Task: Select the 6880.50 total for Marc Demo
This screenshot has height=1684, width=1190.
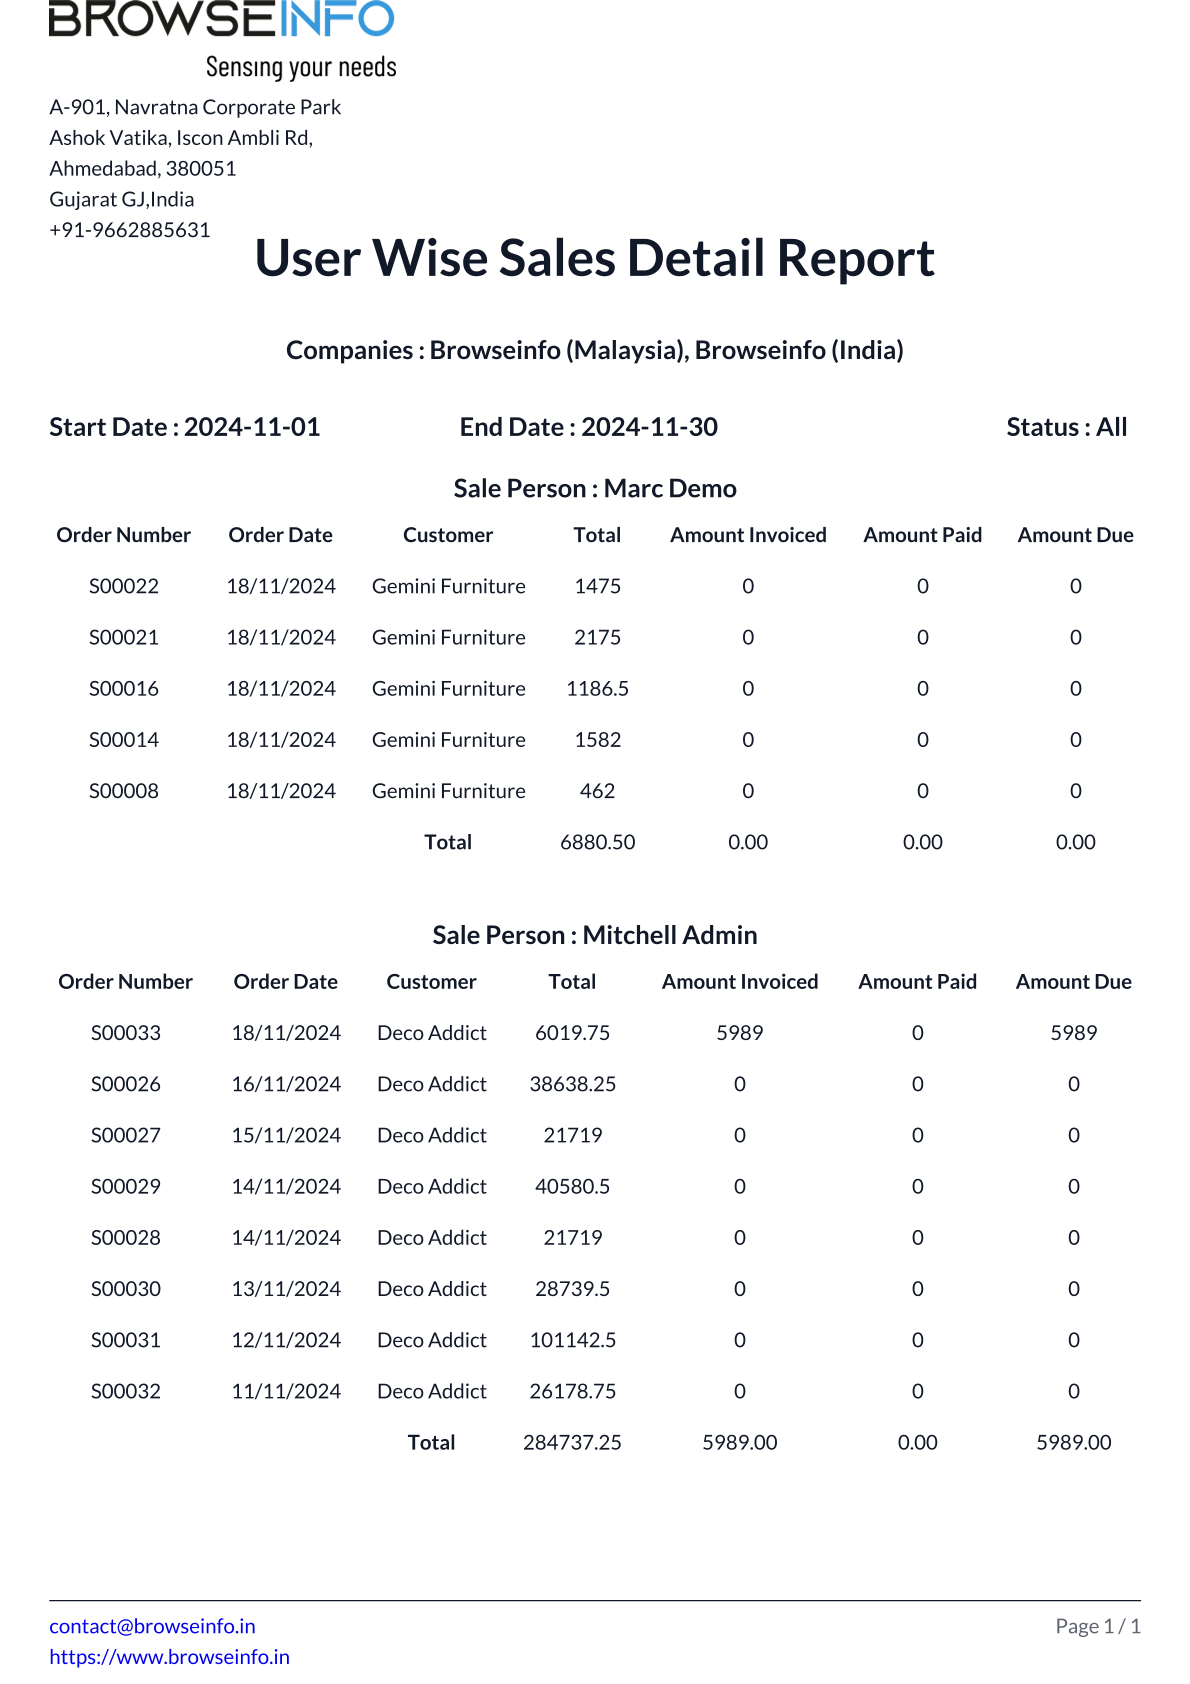Action: 597,842
